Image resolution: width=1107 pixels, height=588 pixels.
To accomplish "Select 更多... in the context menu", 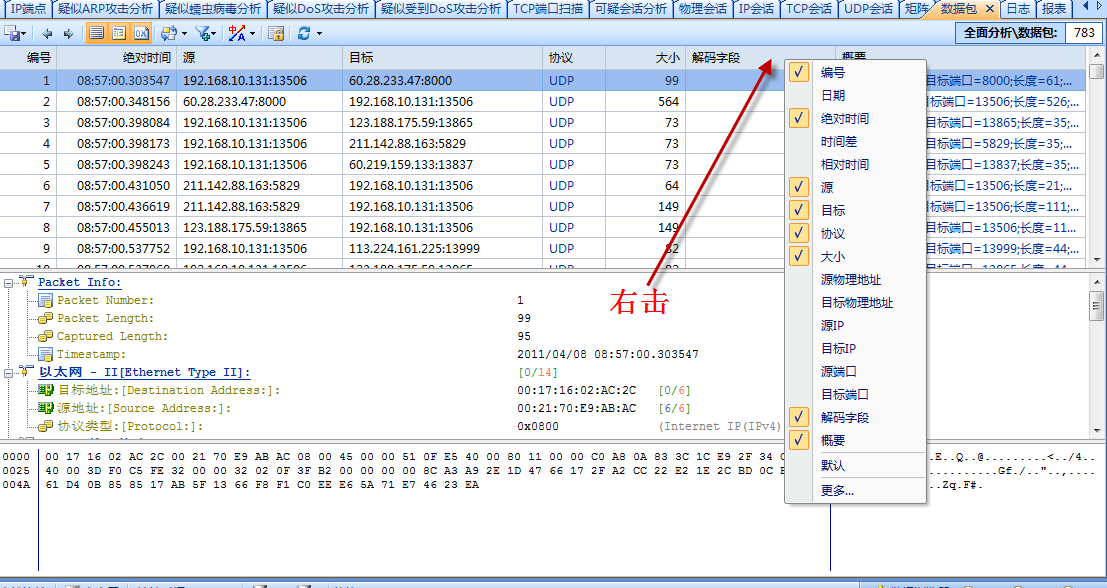I will 837,490.
